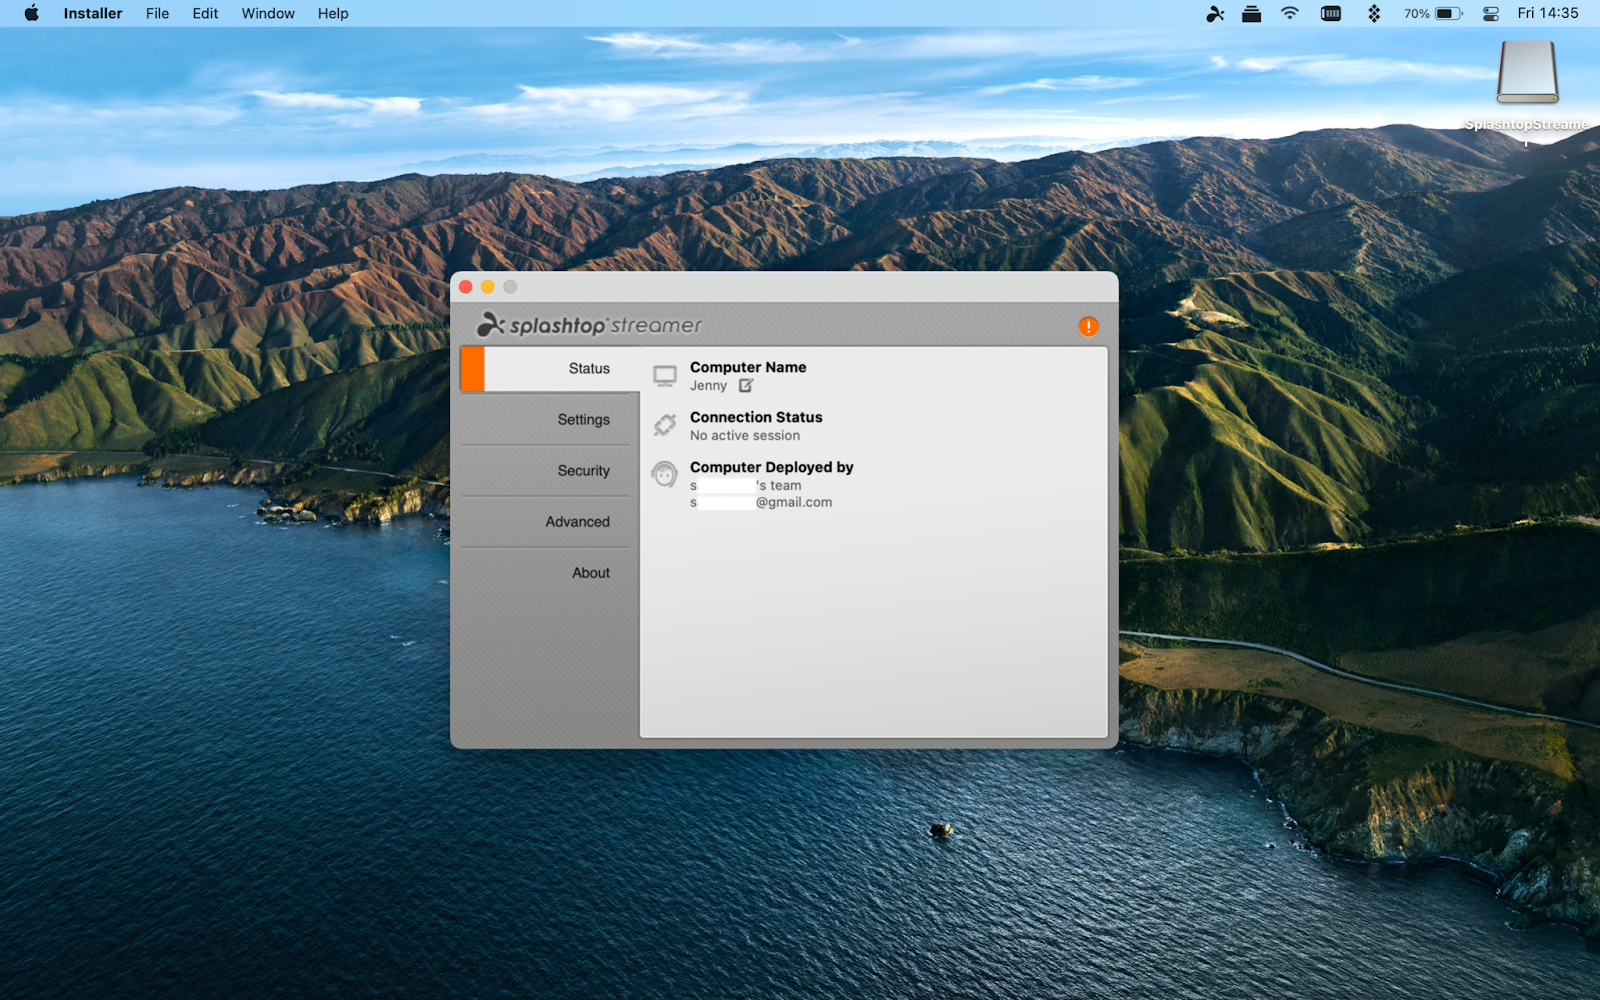Open the Help menu
The image size is (1600, 1000).
(333, 13)
